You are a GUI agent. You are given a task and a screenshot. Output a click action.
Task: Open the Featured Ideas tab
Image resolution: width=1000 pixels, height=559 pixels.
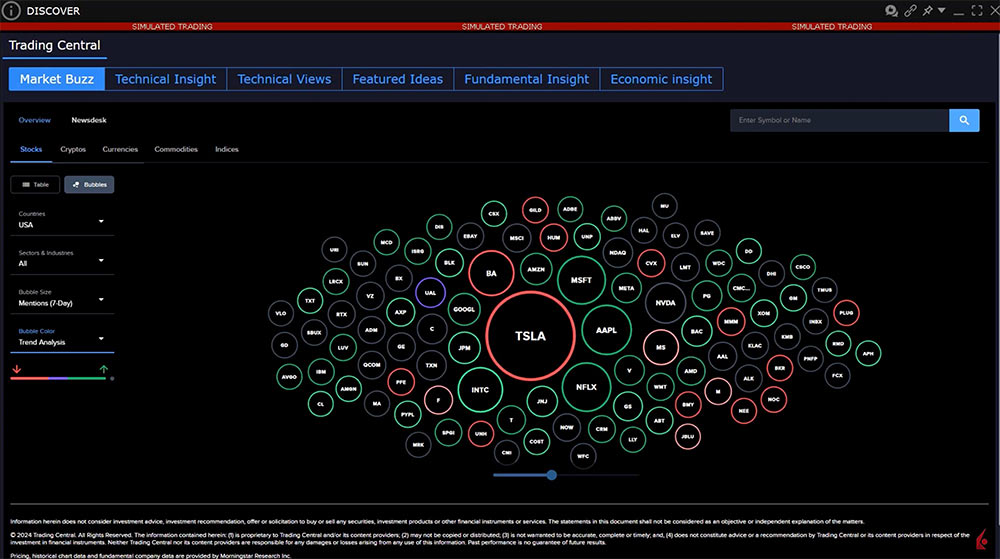pyautogui.click(x=397, y=79)
